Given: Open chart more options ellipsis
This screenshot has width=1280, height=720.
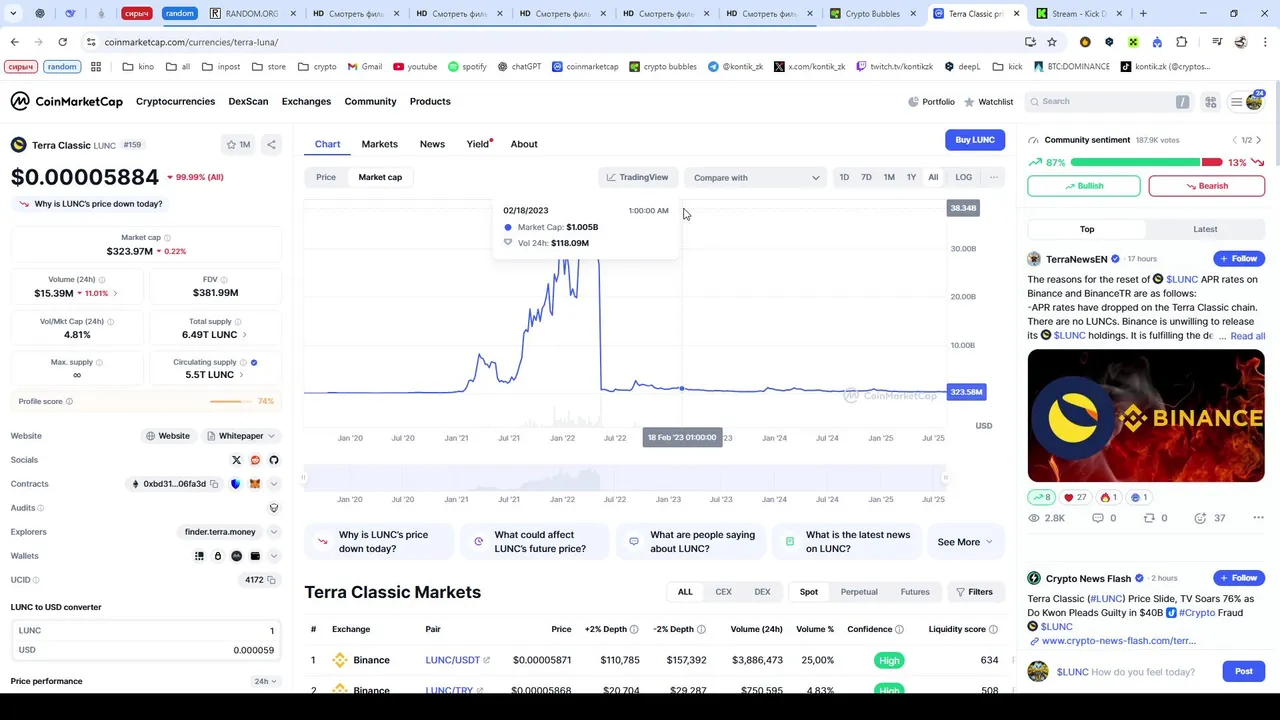Looking at the screenshot, I should click(993, 177).
